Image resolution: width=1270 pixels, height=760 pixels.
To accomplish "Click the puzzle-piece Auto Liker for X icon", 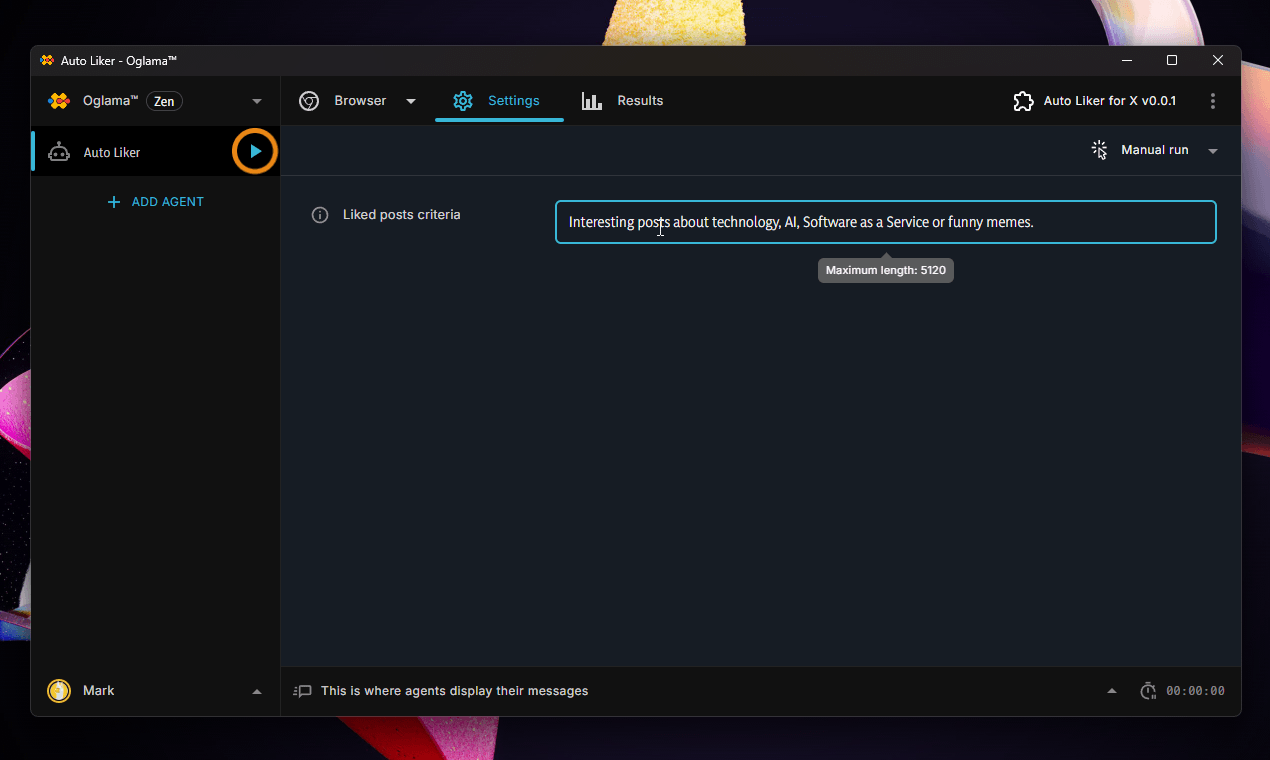I will tap(1023, 101).
